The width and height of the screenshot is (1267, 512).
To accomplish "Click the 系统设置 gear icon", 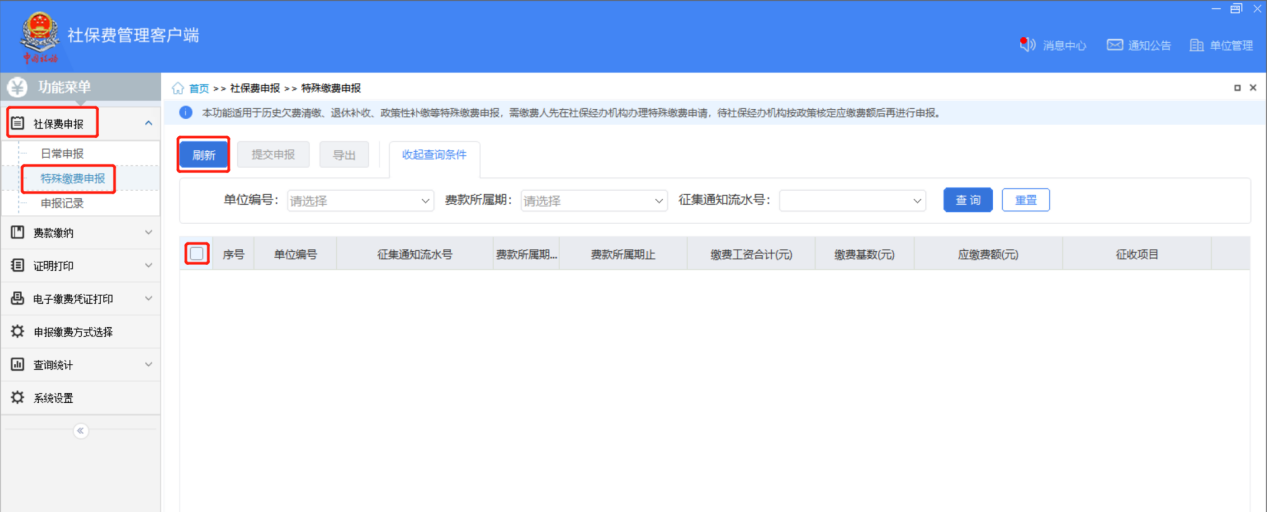I will 17,398.
